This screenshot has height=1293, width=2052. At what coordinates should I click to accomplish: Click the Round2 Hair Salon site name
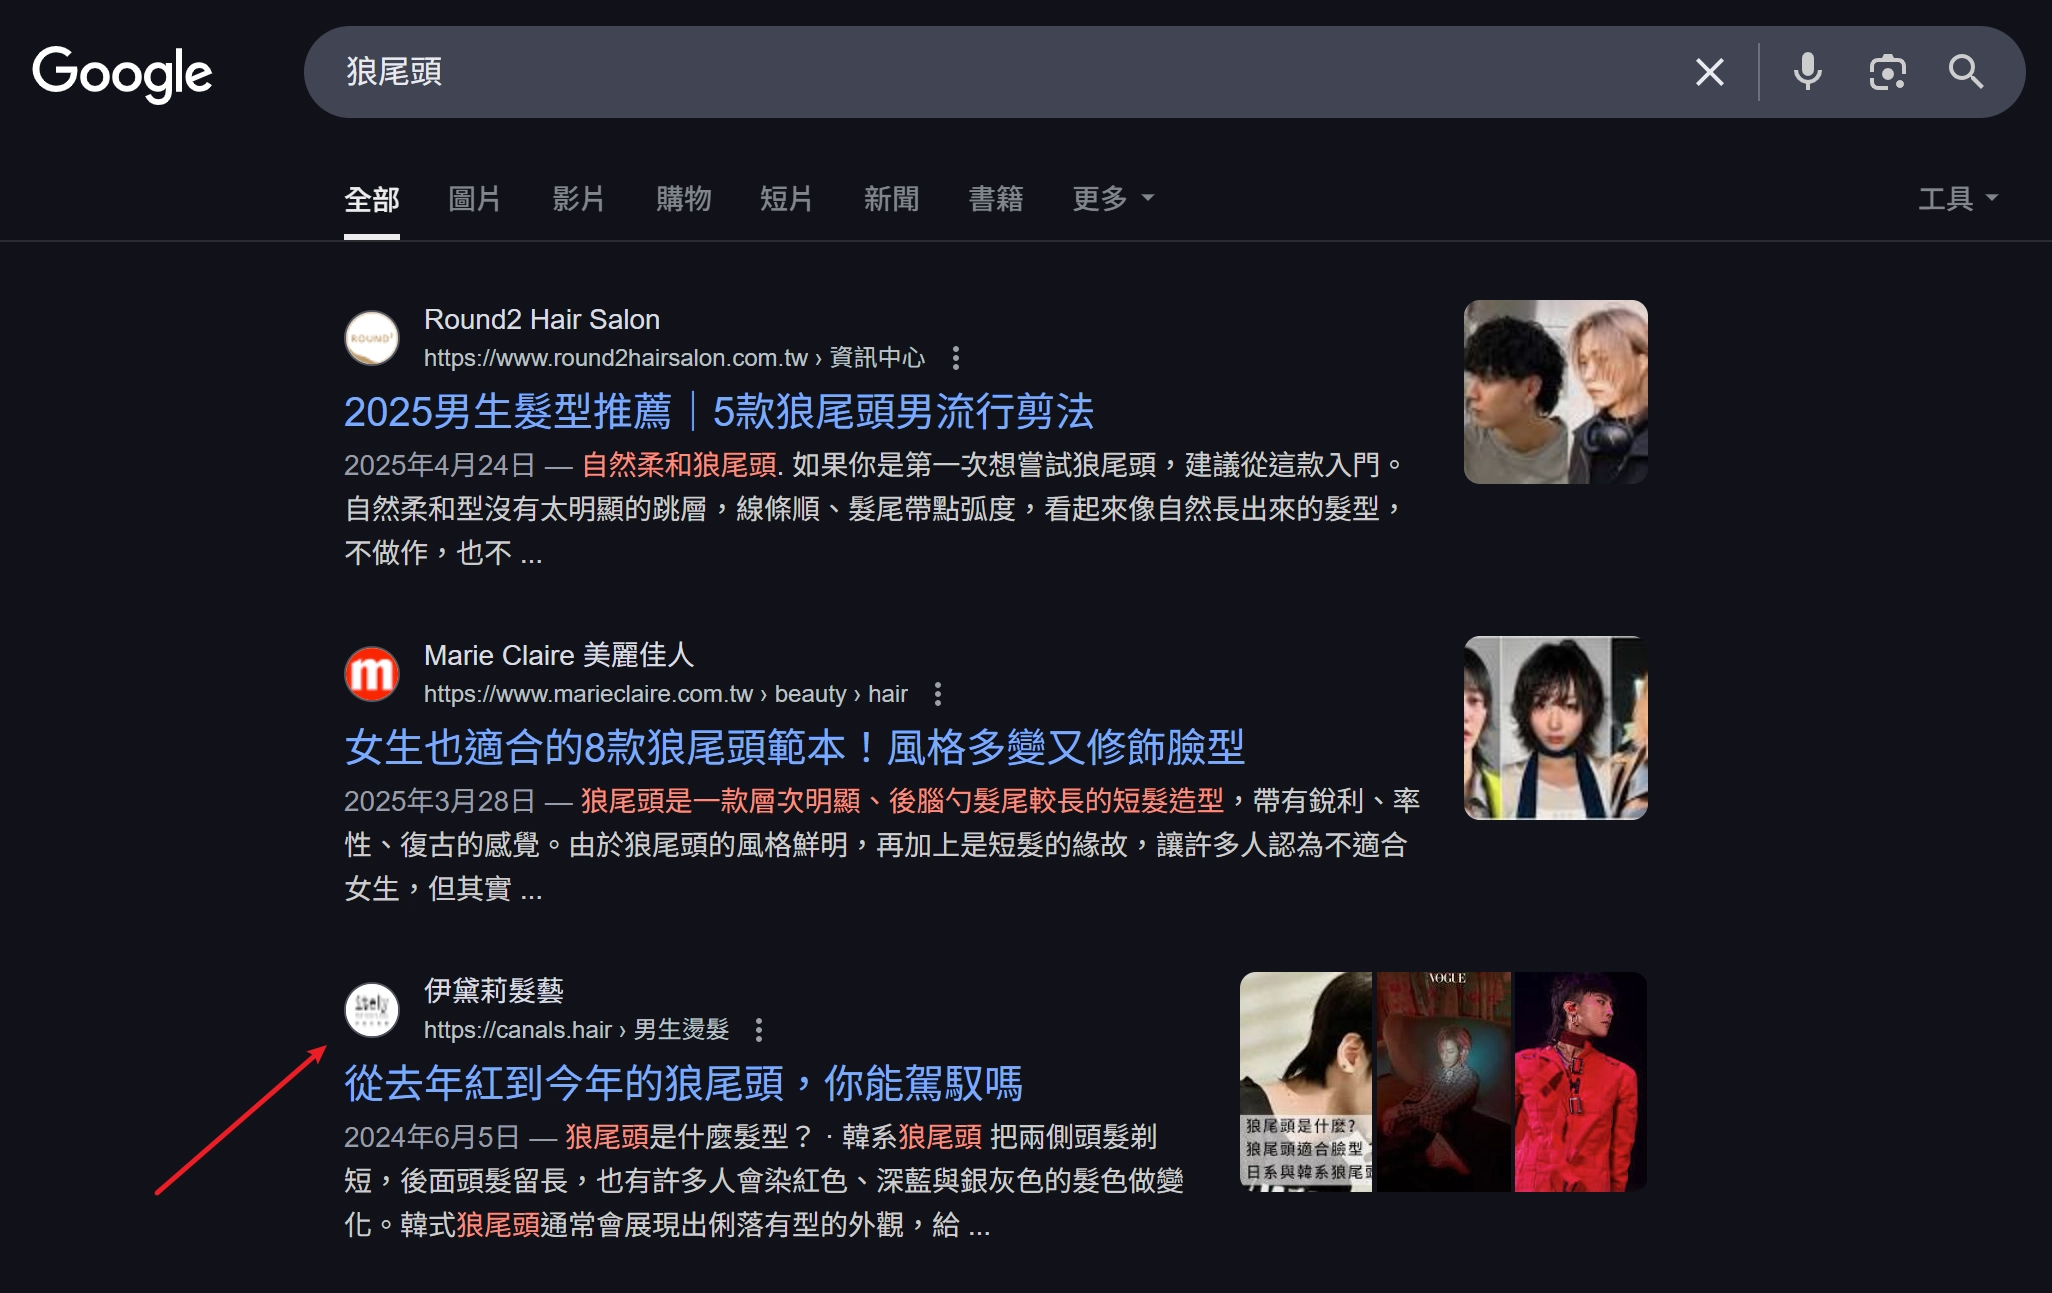542,320
